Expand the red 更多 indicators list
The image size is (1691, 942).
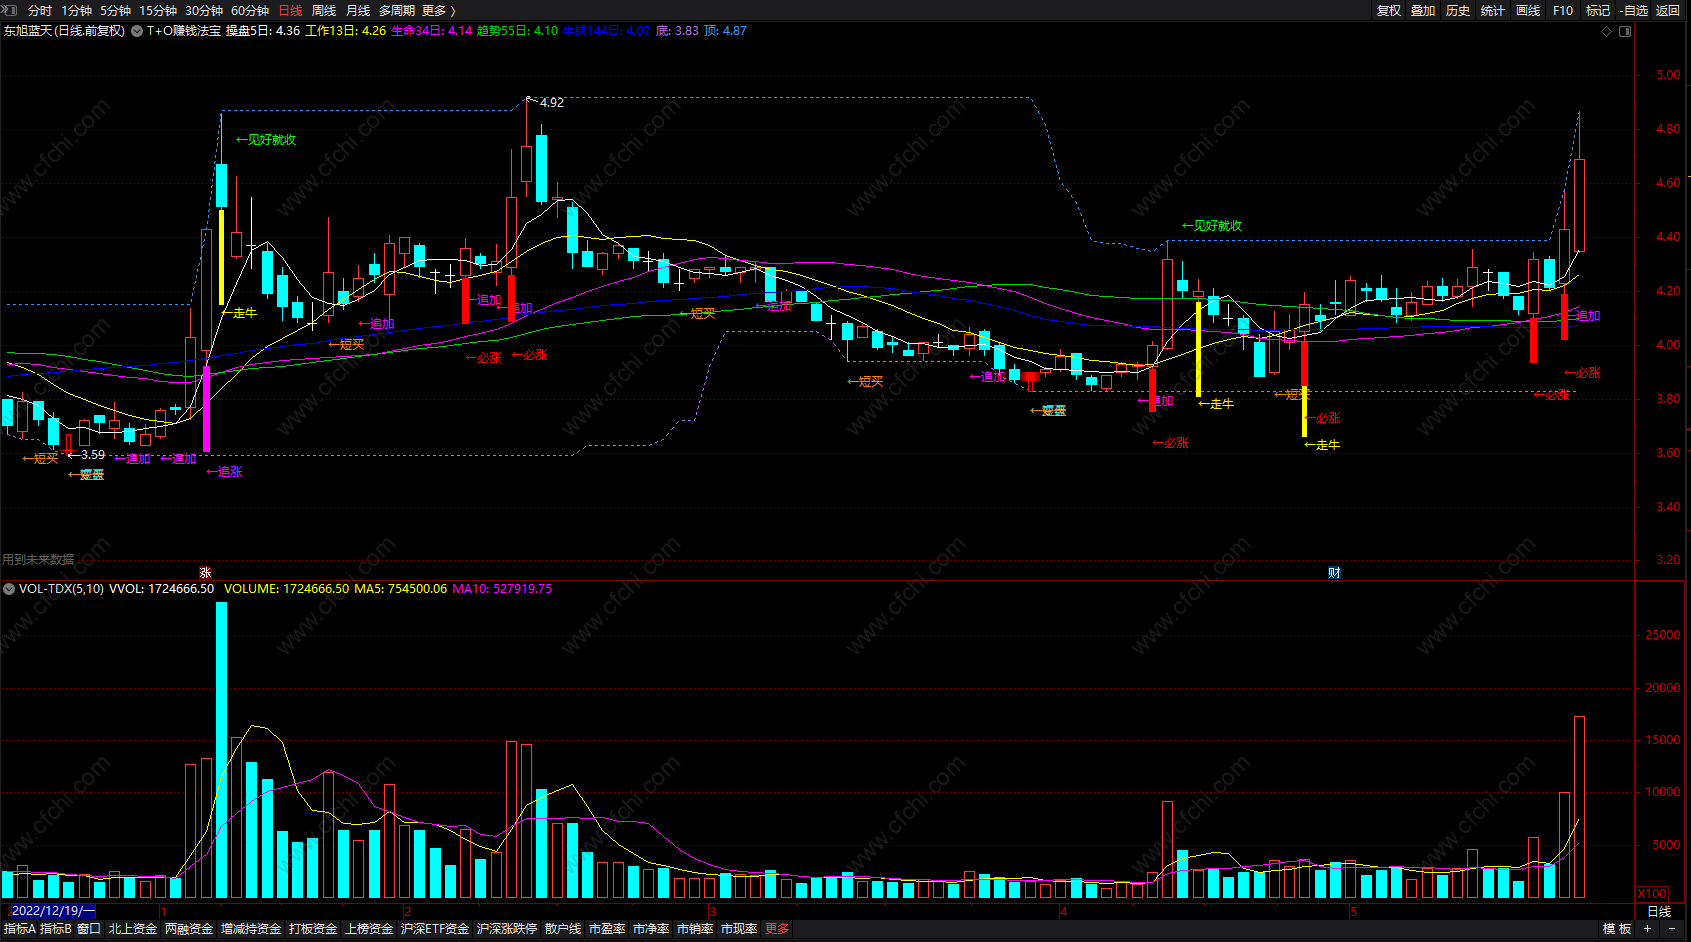(x=777, y=929)
